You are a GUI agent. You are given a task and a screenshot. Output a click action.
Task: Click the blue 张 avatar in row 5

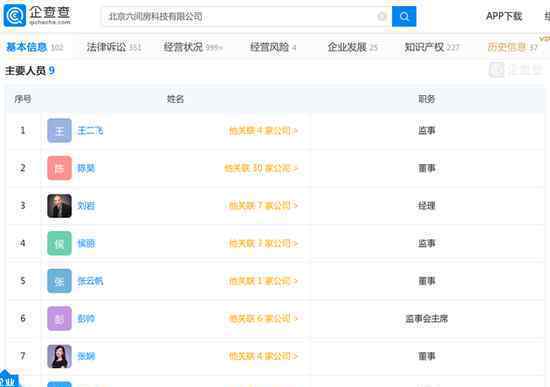click(59, 281)
